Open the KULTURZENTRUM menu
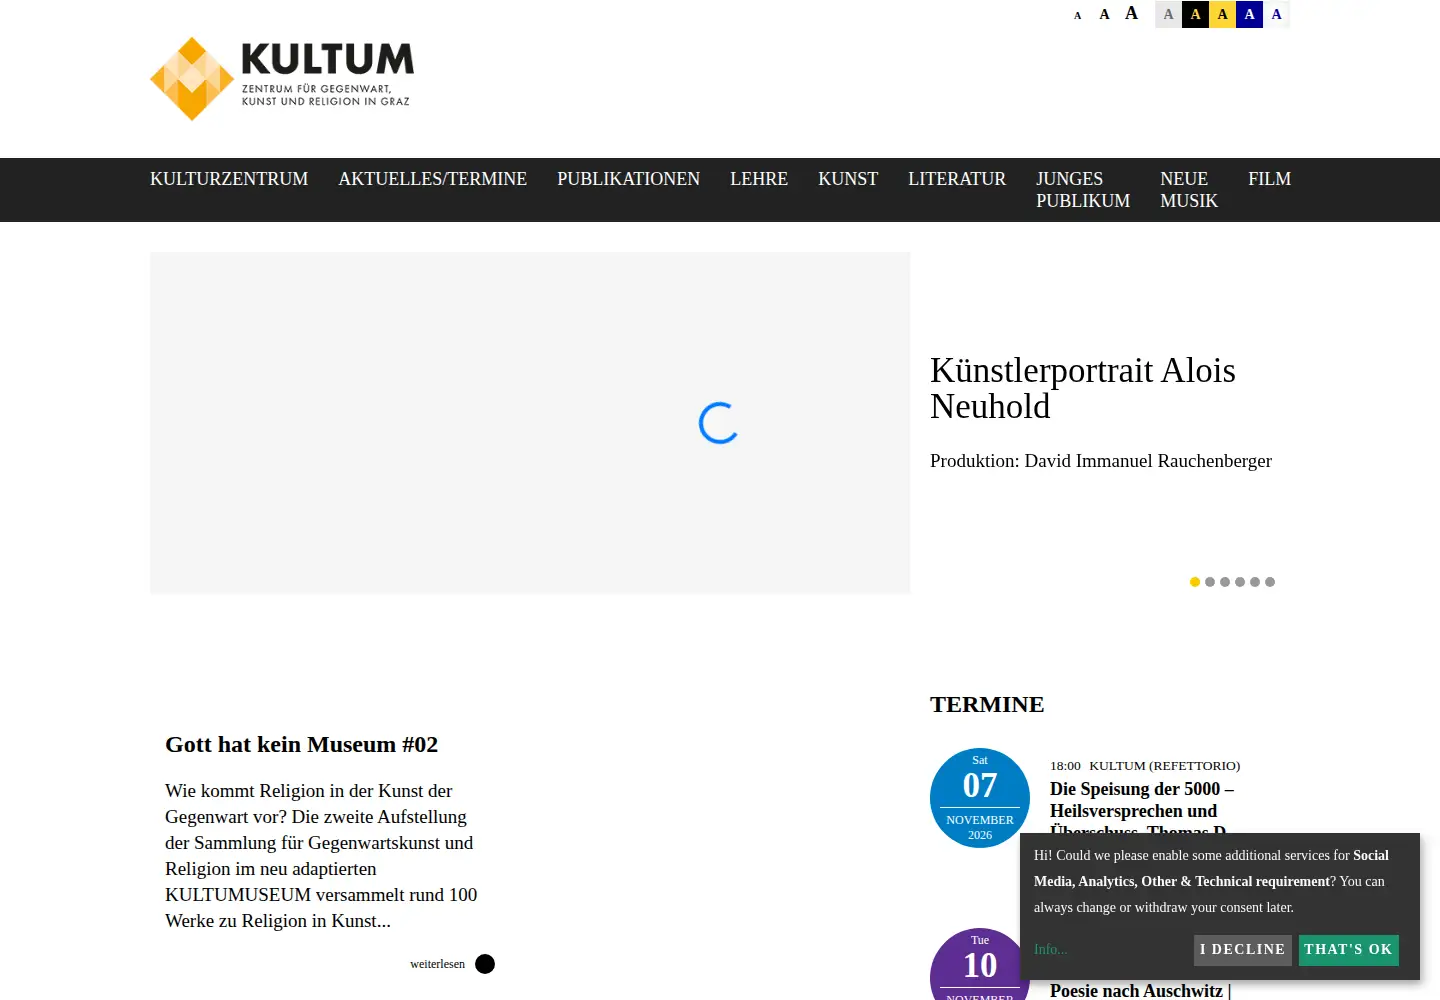This screenshot has width=1440, height=1000. pyautogui.click(x=229, y=179)
